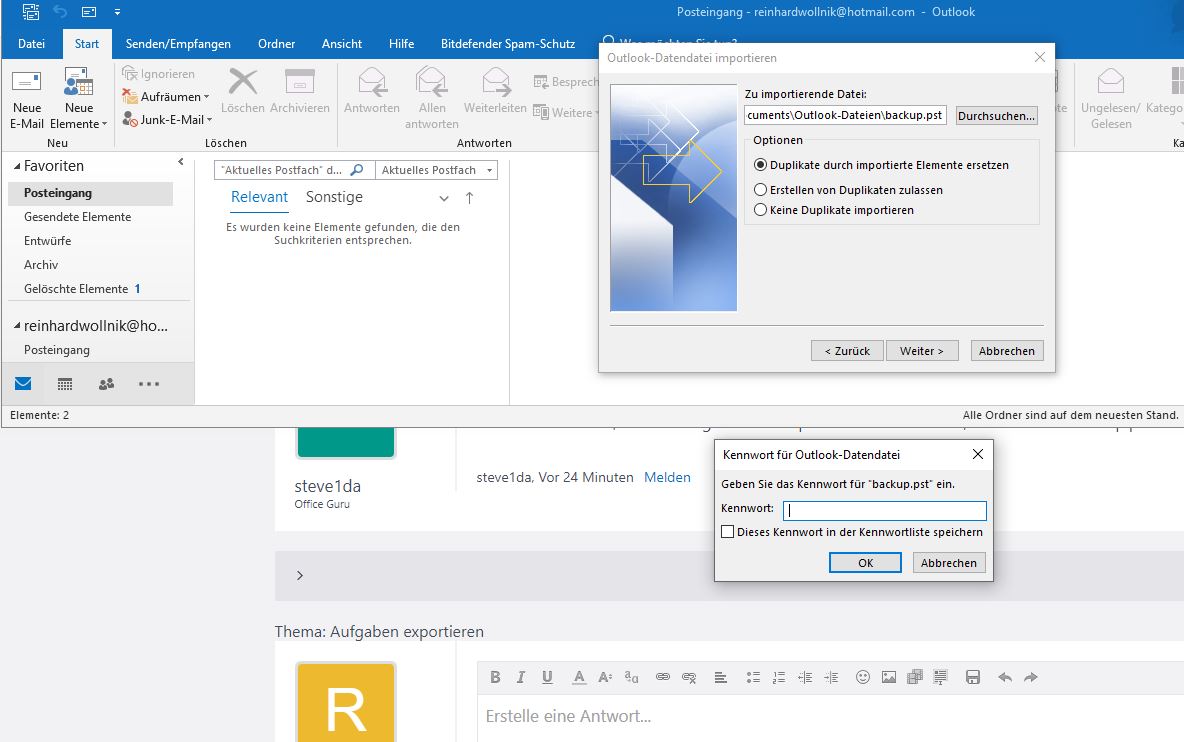Click the file path field for backup.pst
This screenshot has width=1184, height=742.
845,115
